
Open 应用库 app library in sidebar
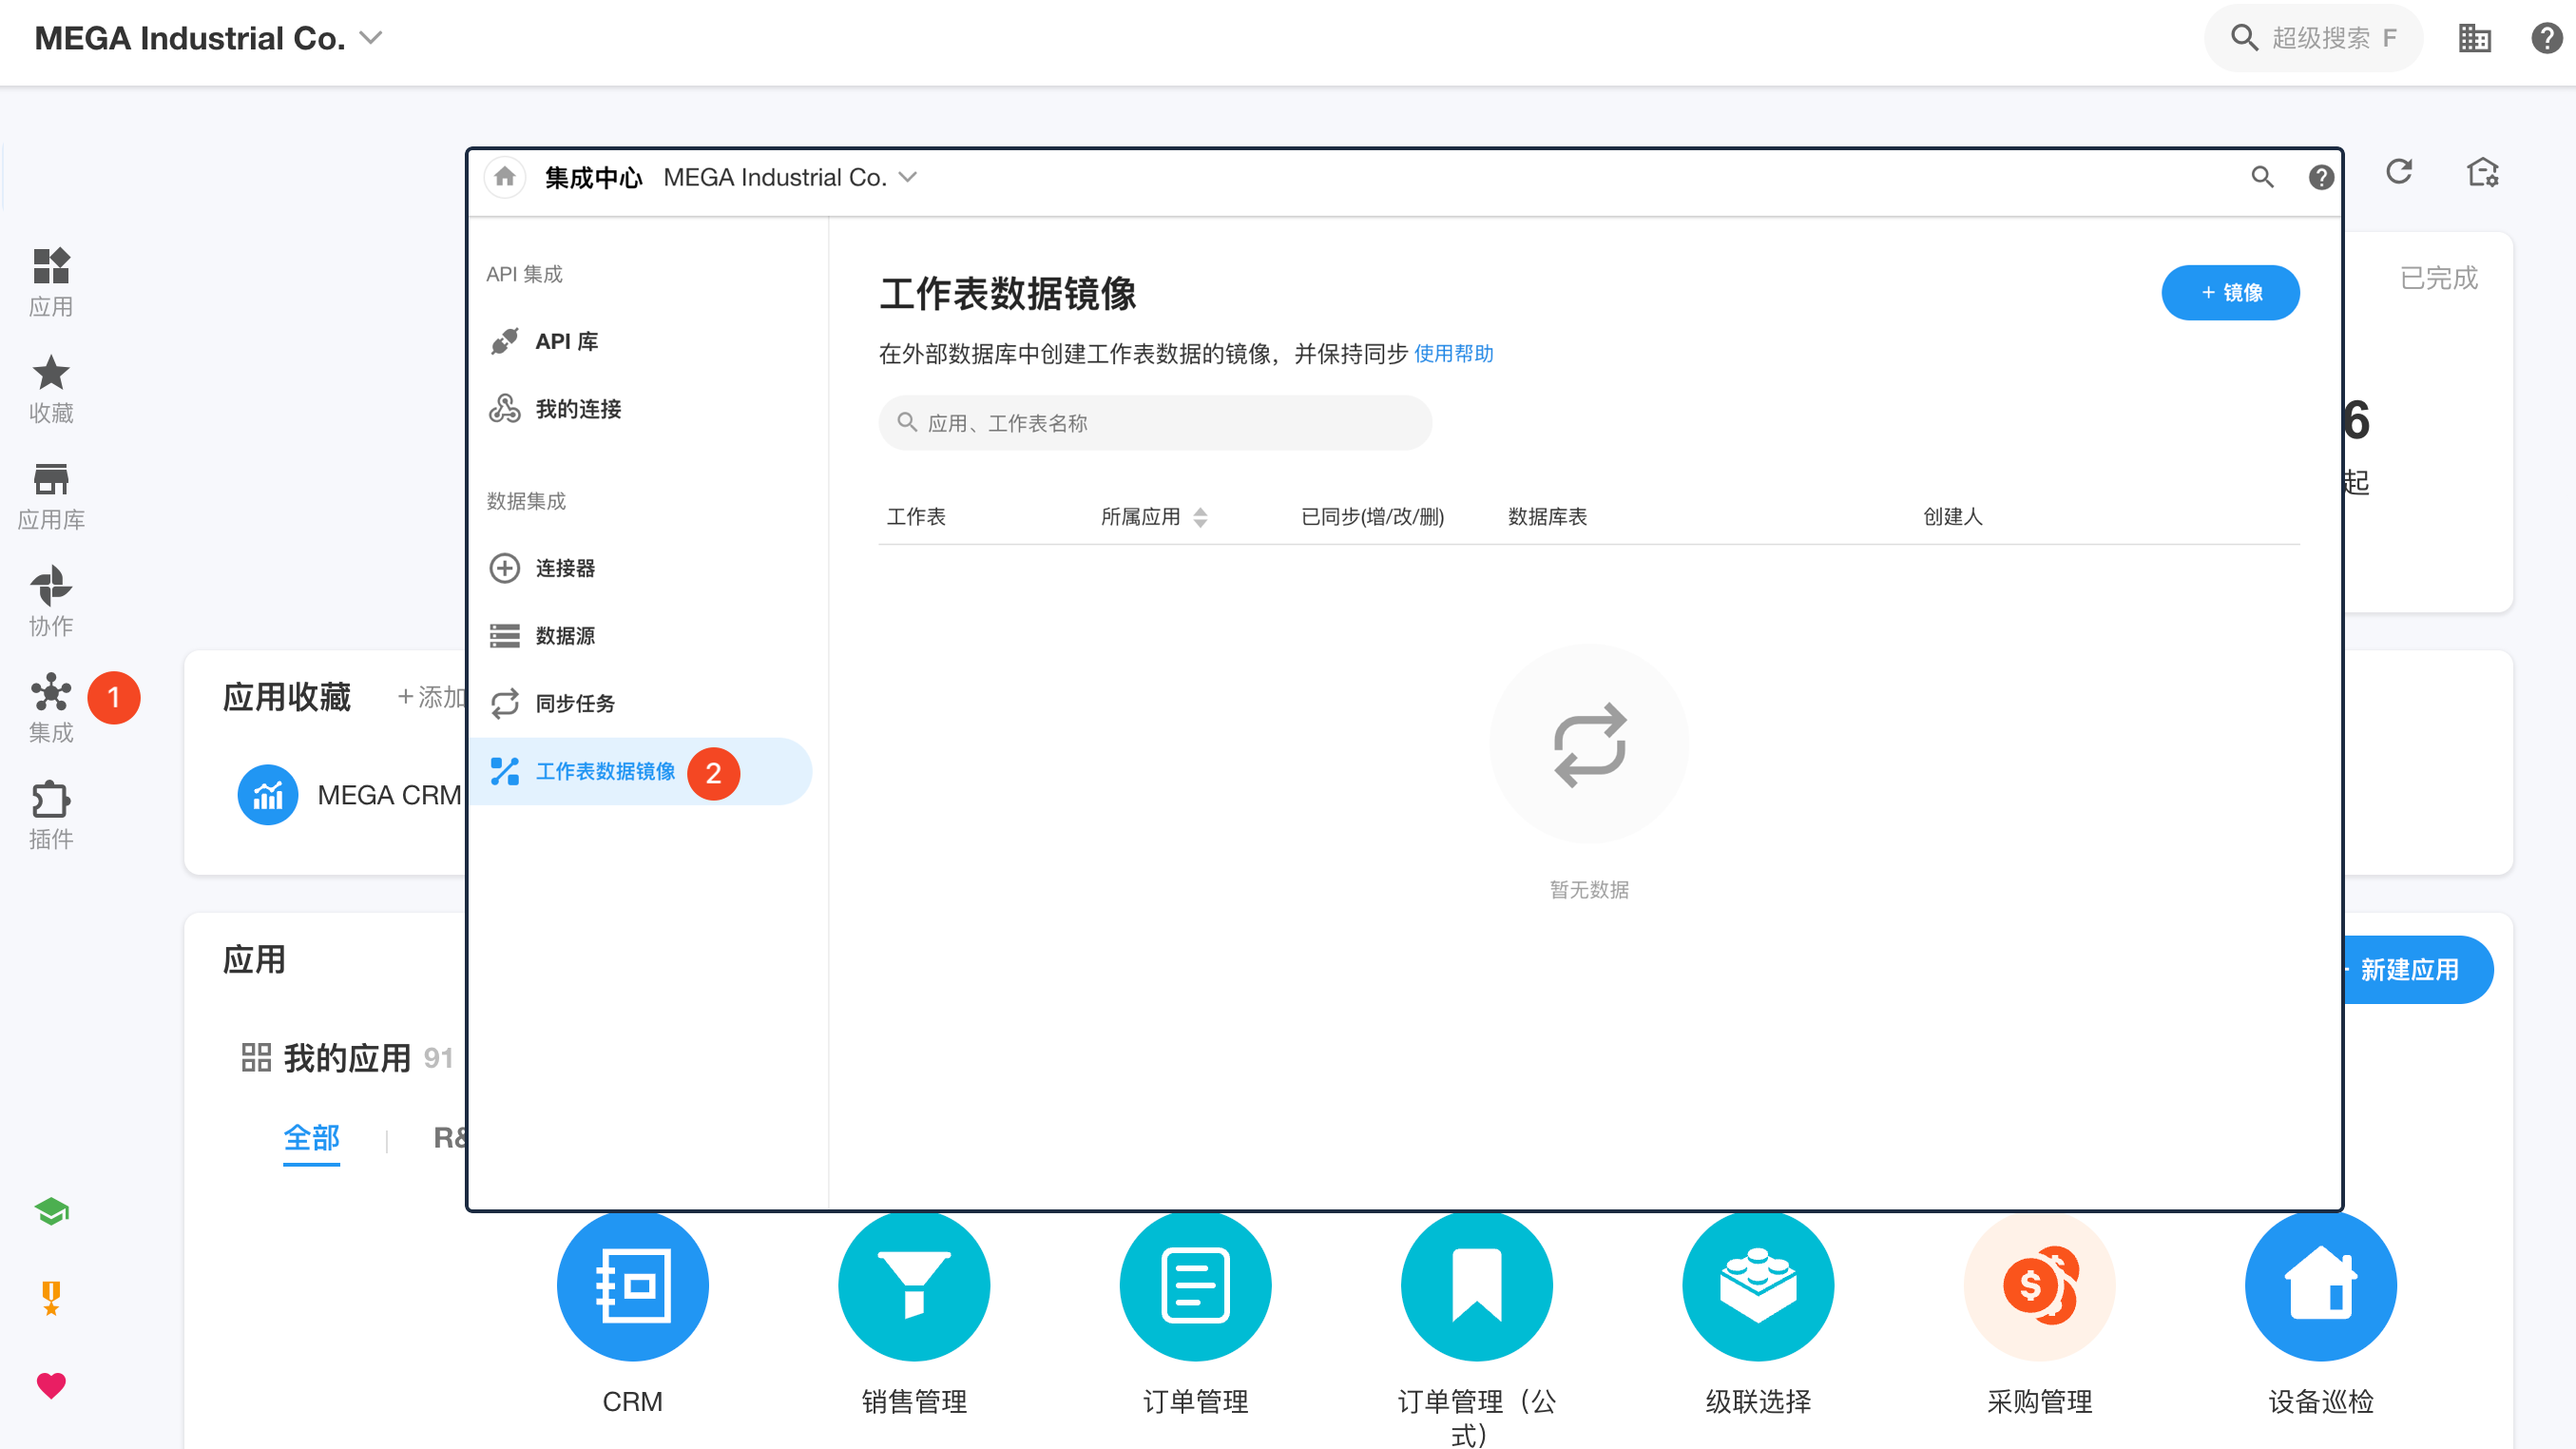[x=51, y=495]
